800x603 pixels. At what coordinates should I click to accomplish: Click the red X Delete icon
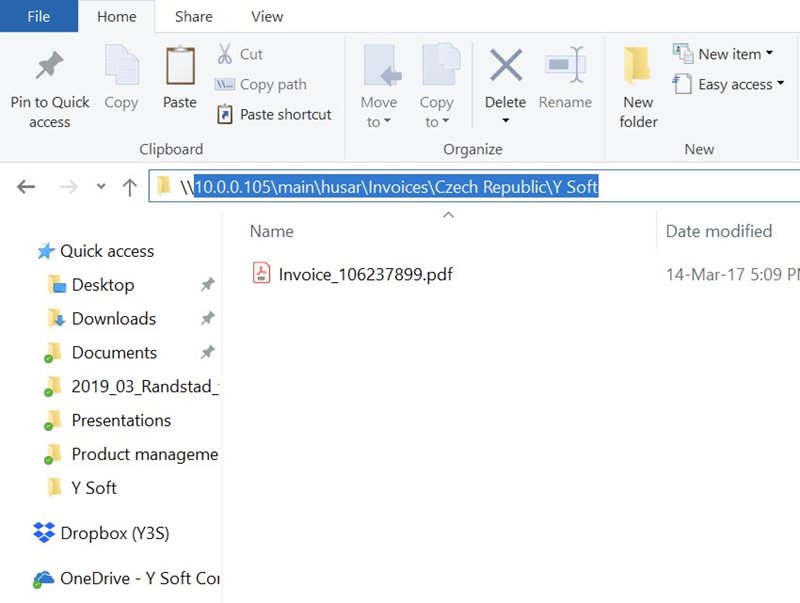(506, 65)
